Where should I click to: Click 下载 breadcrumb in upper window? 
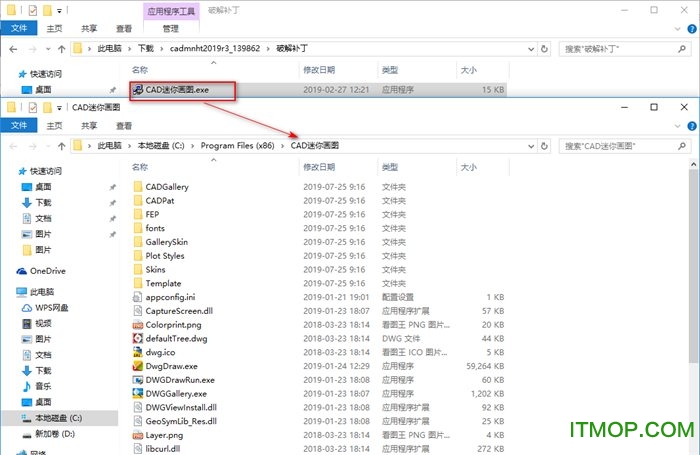[146, 48]
